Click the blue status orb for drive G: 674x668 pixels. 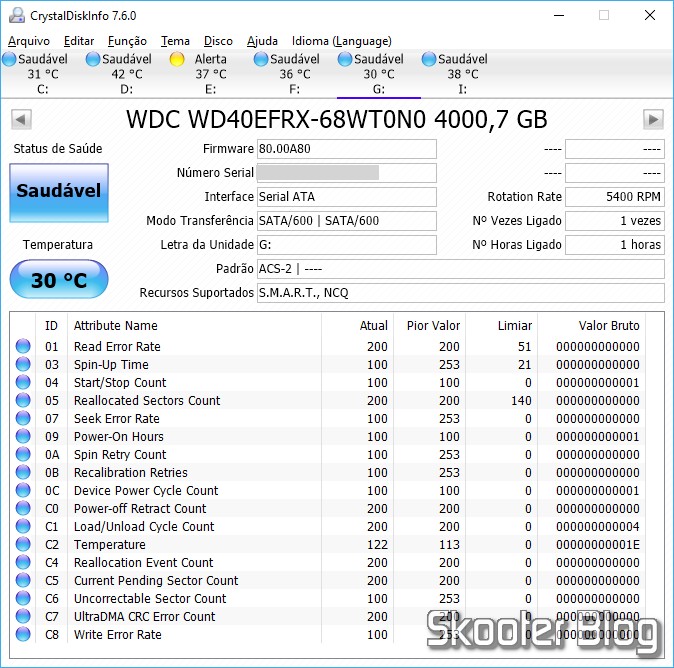pos(345,59)
